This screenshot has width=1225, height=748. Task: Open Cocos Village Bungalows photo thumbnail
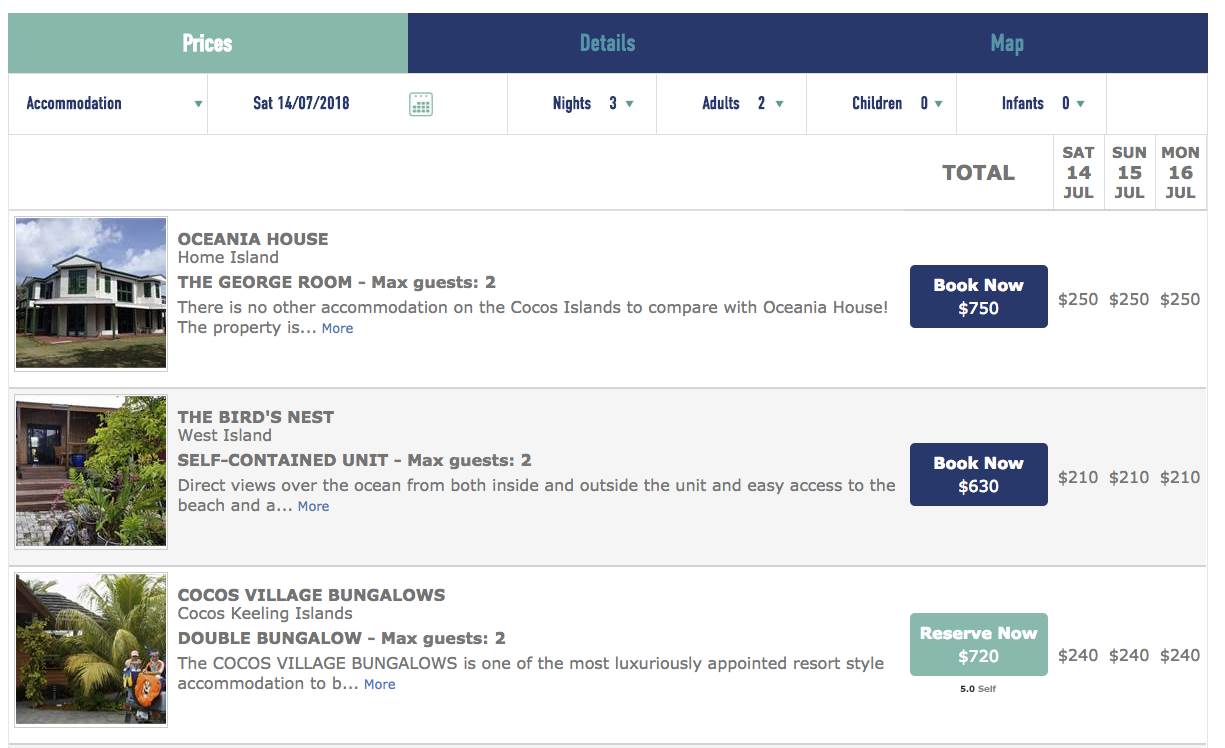click(x=91, y=649)
